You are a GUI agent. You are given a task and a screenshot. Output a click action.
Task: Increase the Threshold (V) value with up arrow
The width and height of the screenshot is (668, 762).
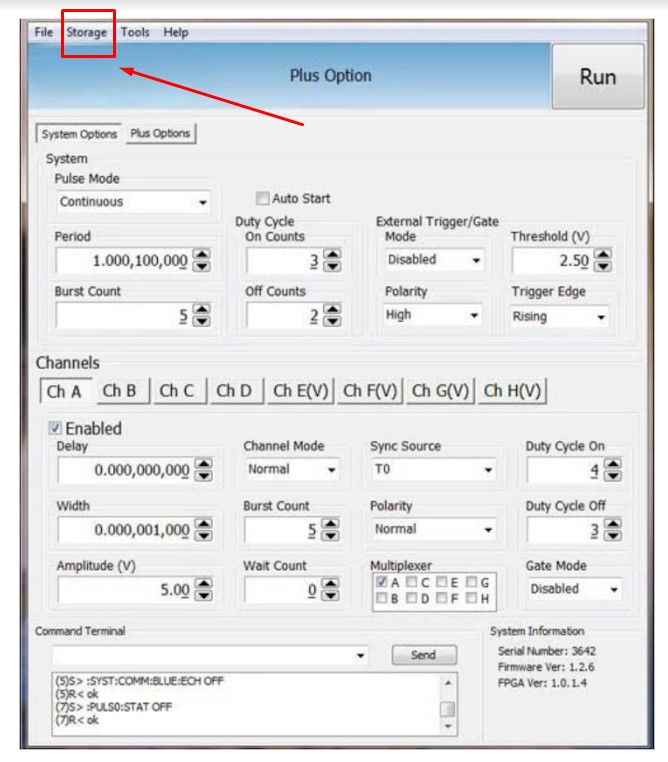tap(603, 254)
